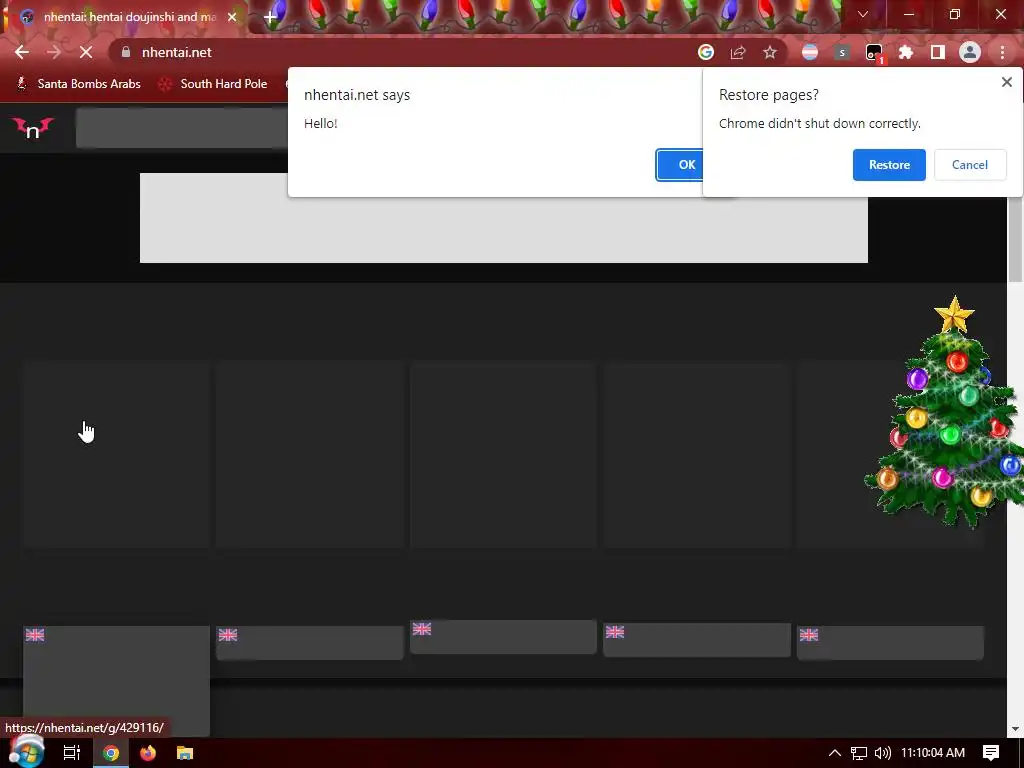Click the site lock icon
The image size is (1024, 768).
[126, 52]
